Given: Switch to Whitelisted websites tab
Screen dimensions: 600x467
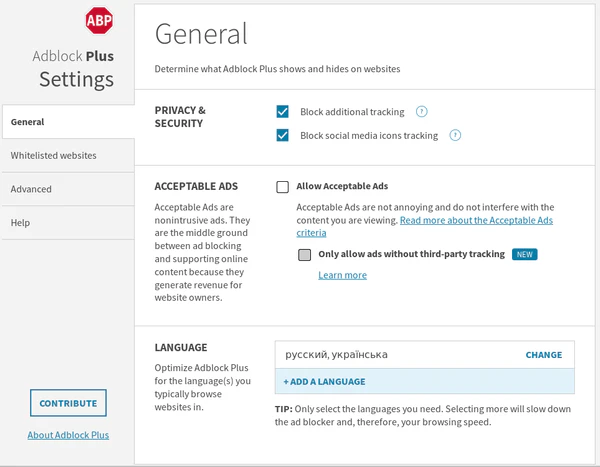Looking at the screenshot, I should pos(67,156).
